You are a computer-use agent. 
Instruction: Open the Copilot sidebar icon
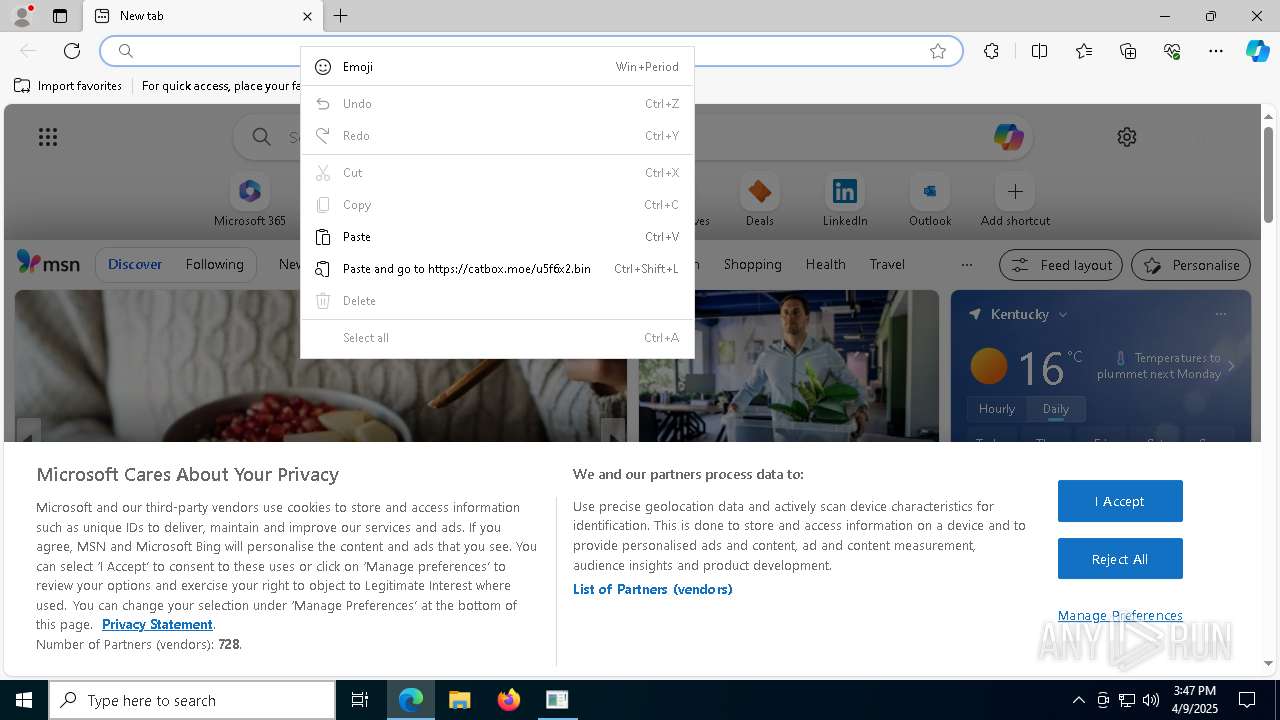1257,51
